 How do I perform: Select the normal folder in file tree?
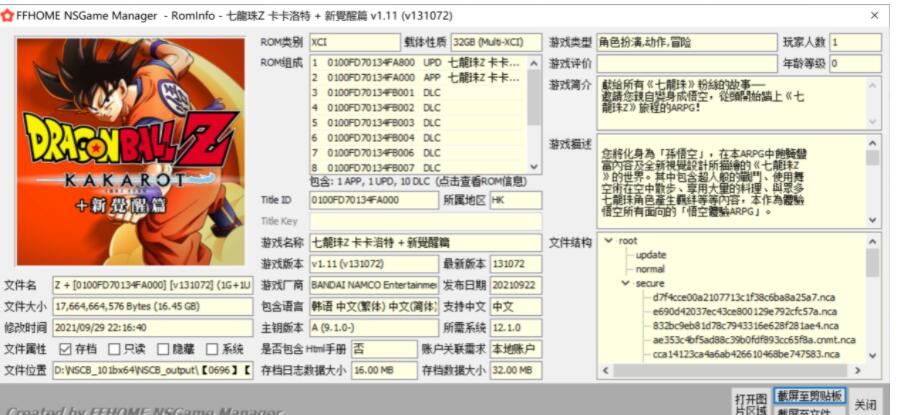tap(650, 269)
